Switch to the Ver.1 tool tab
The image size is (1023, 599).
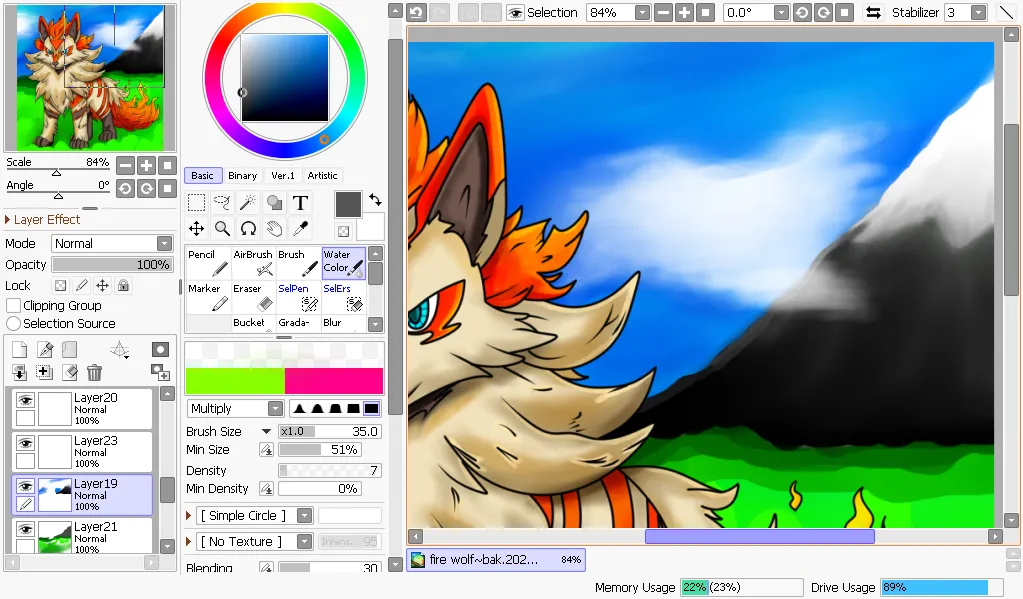(x=283, y=176)
